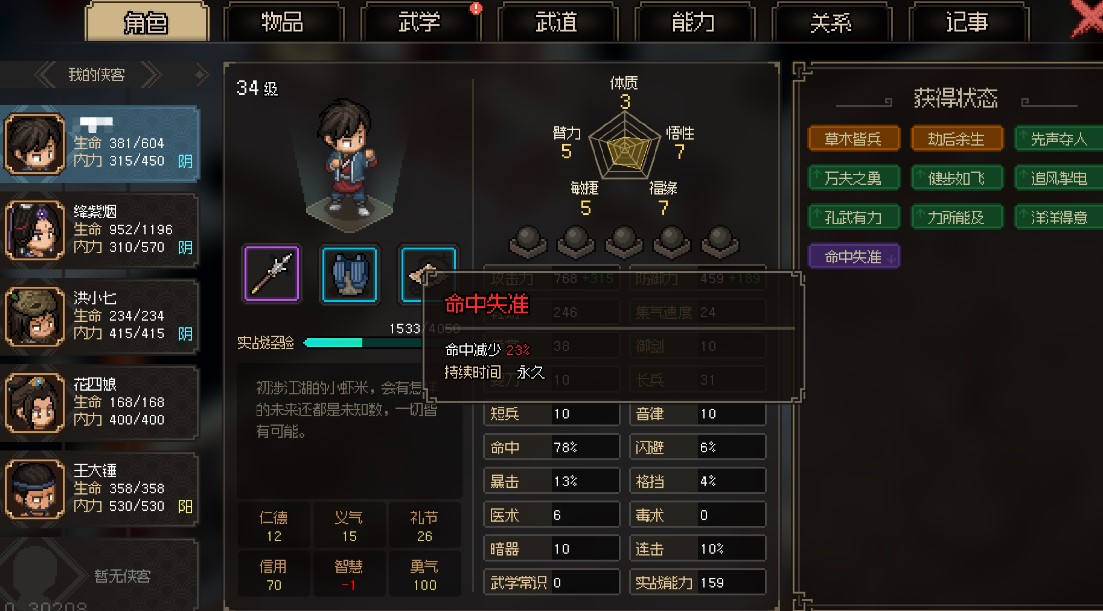This screenshot has height=611, width=1103.
Task: Open the 武学 tab
Action: (x=420, y=22)
